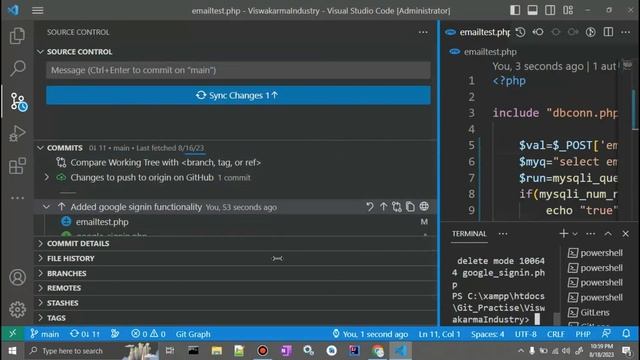640x360 pixels.
Task: Open emailtest.php in commit file list
Action: pyautogui.click(x=102, y=222)
